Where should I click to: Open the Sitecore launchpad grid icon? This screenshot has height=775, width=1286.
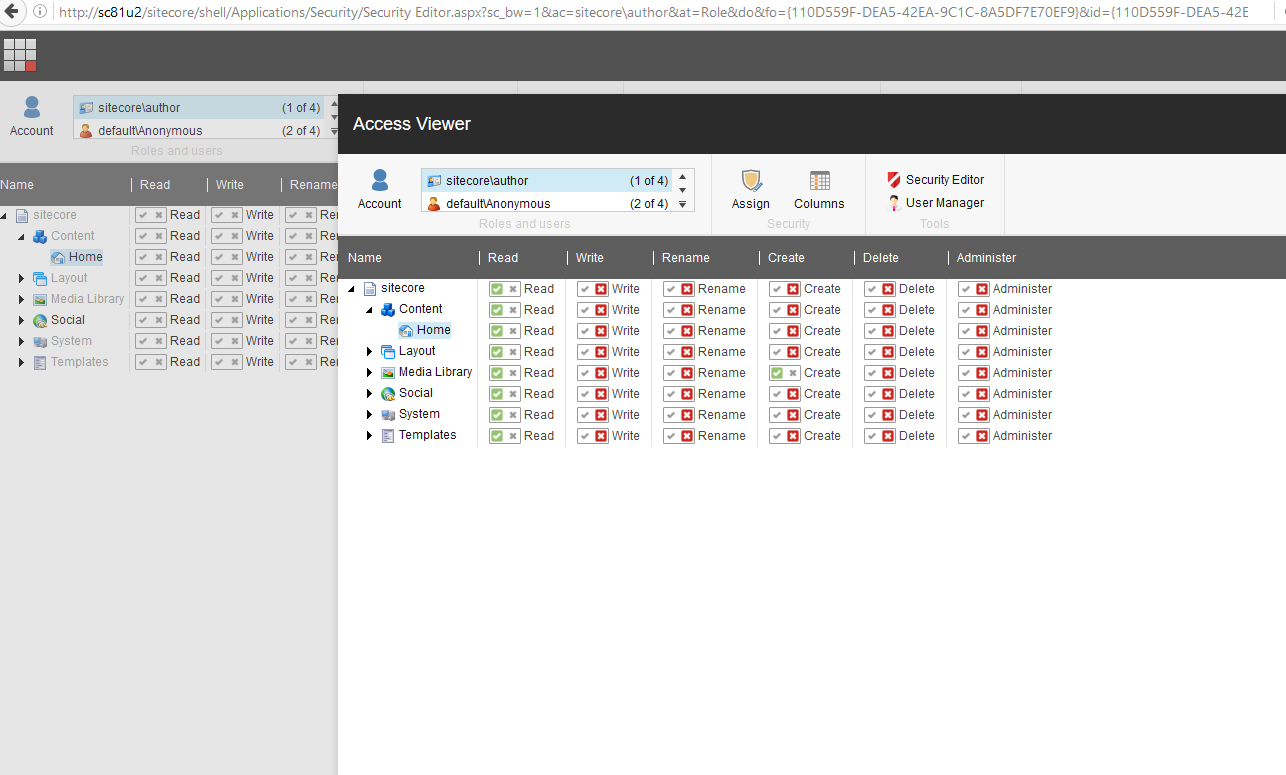20,55
